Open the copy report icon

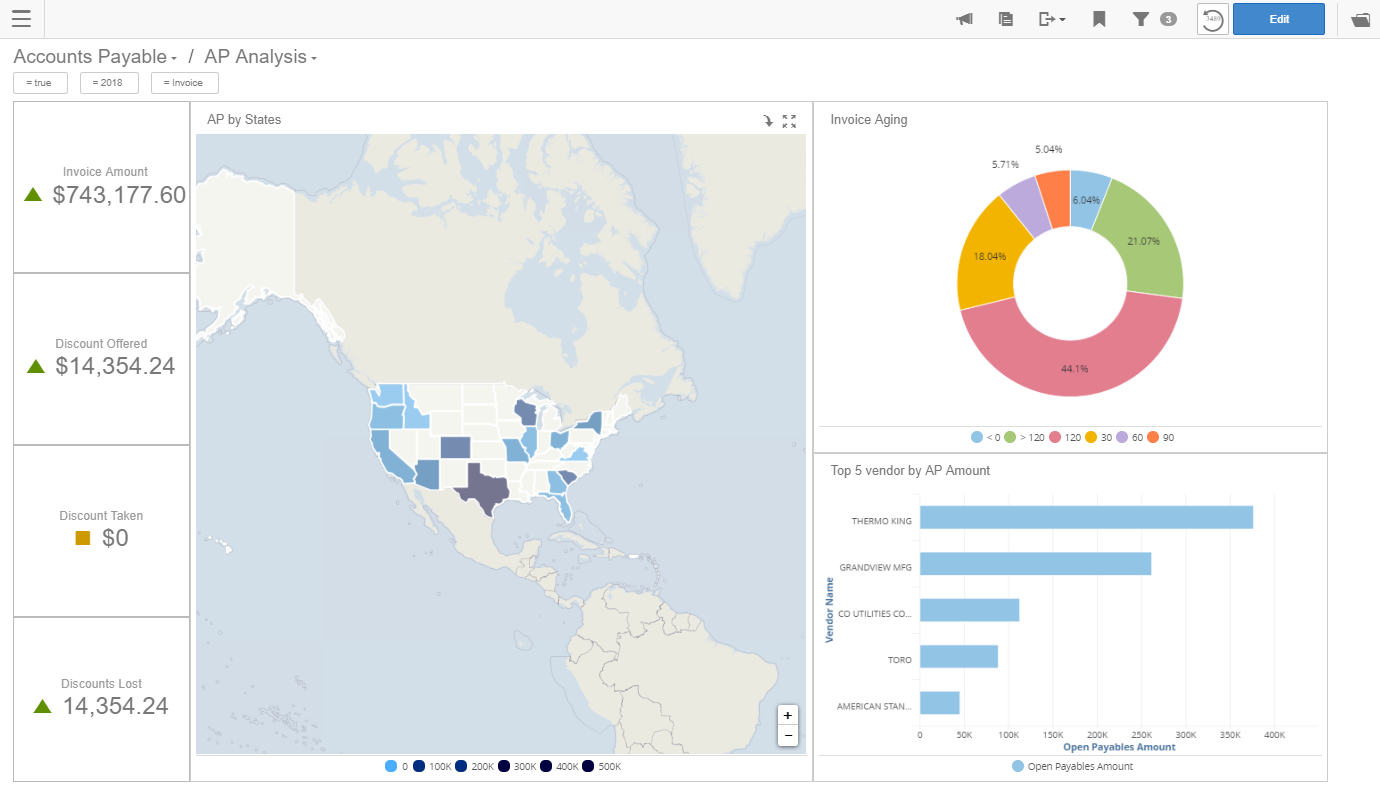tap(1005, 19)
